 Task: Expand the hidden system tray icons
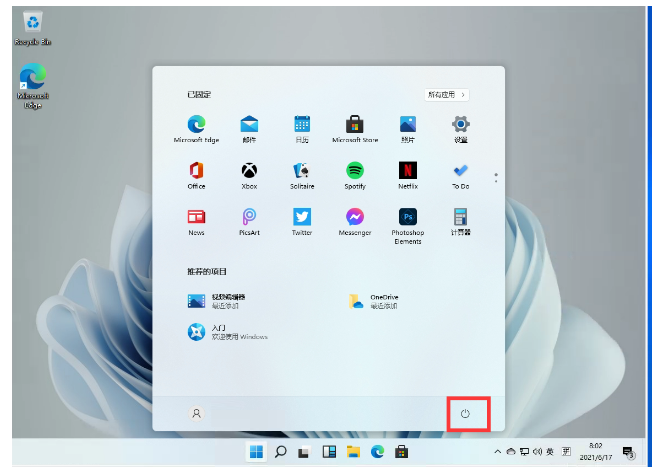click(x=498, y=452)
